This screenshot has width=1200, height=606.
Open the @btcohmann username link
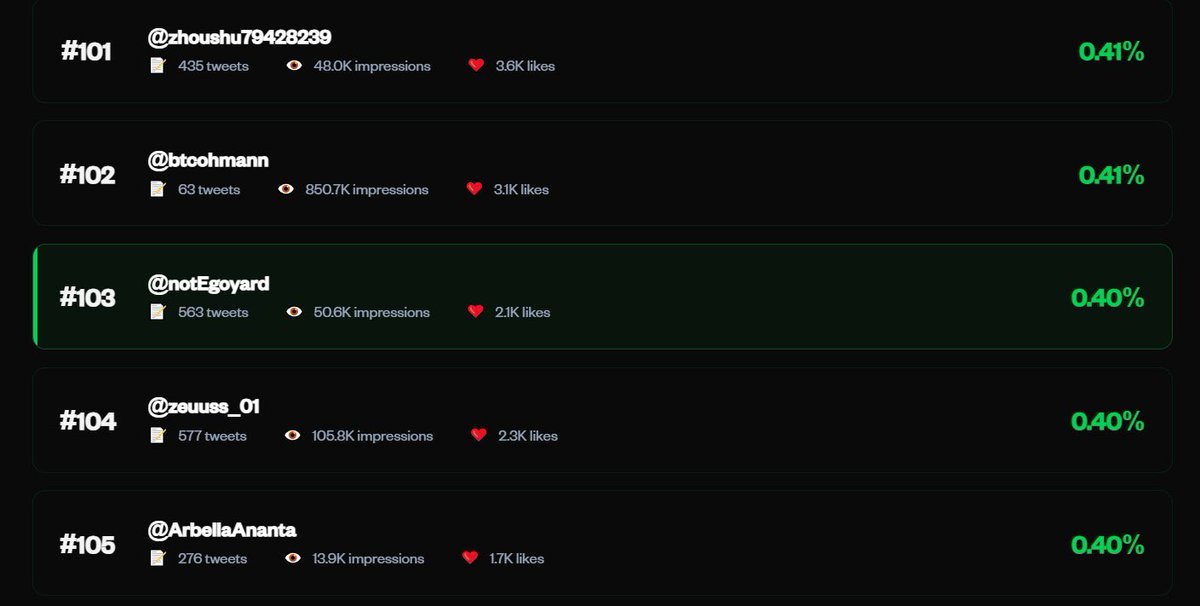208,161
